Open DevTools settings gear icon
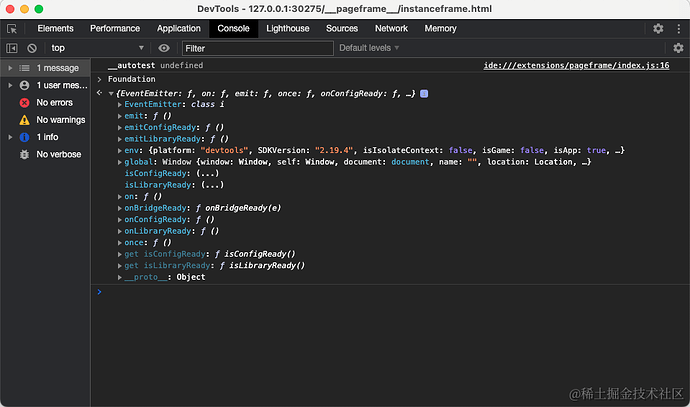 point(658,29)
